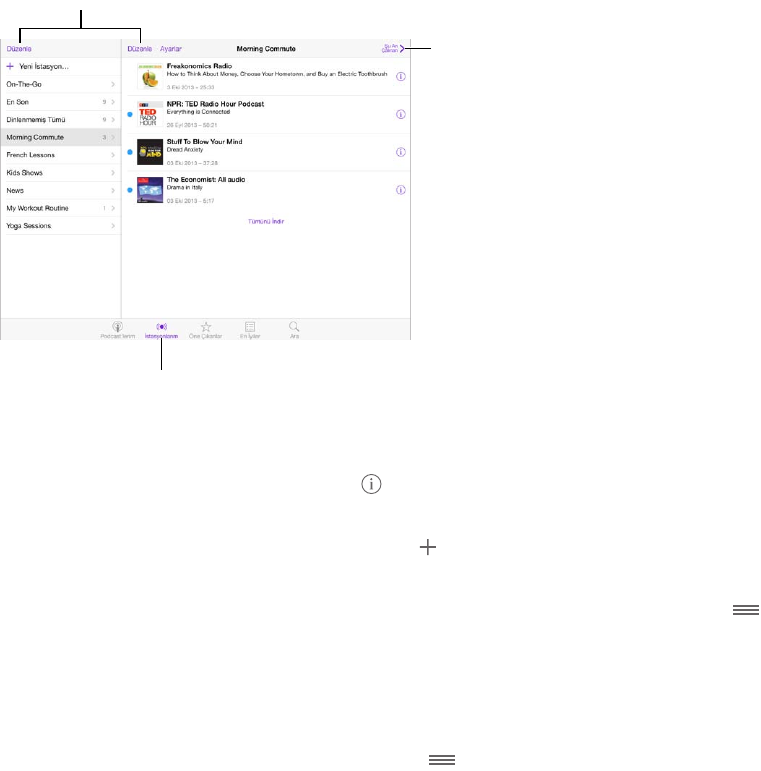The image size is (761, 771).
Task: Play The Economist: All audio title
Action: [x=206, y=179]
